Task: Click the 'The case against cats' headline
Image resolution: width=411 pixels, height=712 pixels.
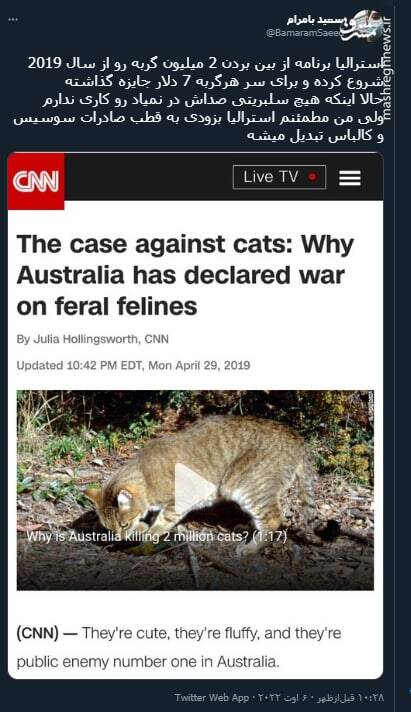Action: coord(185,275)
